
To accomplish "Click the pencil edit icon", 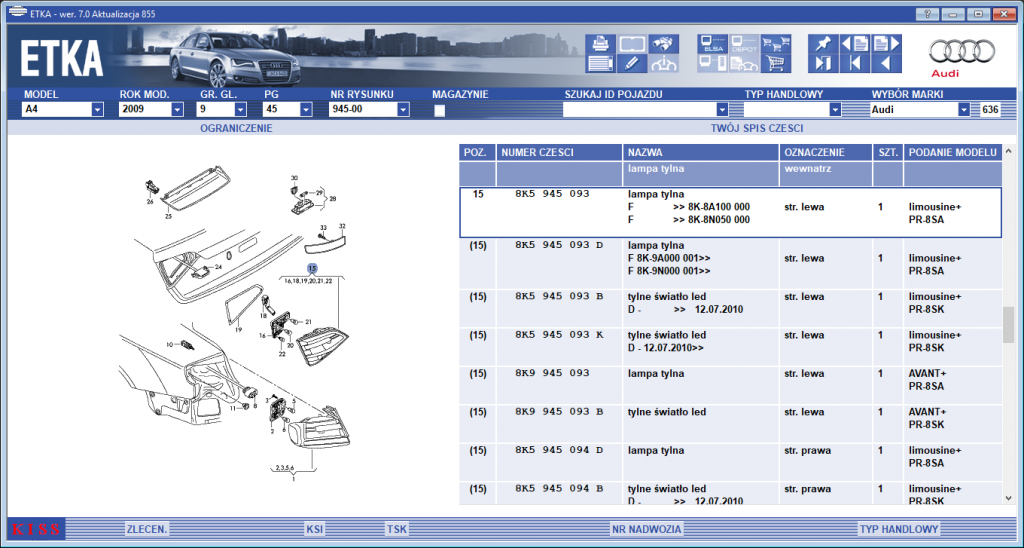I will pyautogui.click(x=632, y=63).
